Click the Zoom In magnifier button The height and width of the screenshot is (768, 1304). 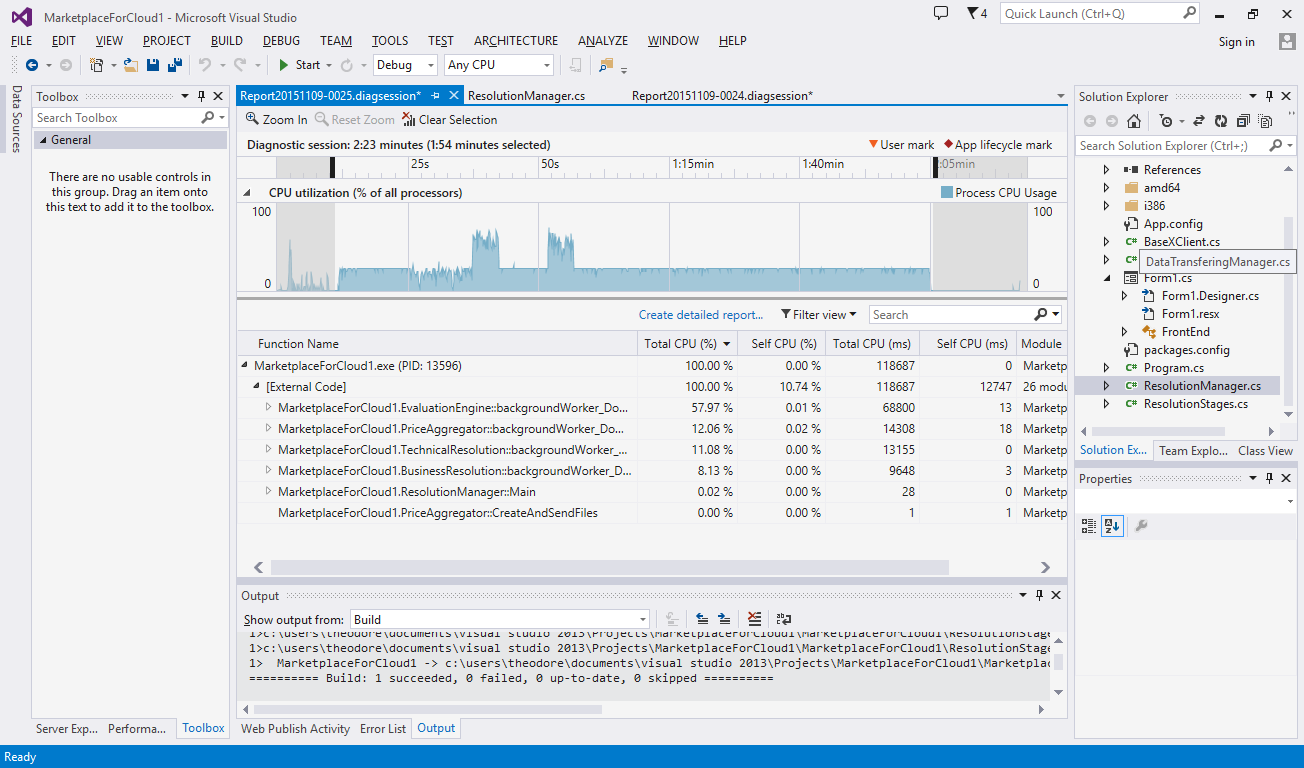(277, 119)
